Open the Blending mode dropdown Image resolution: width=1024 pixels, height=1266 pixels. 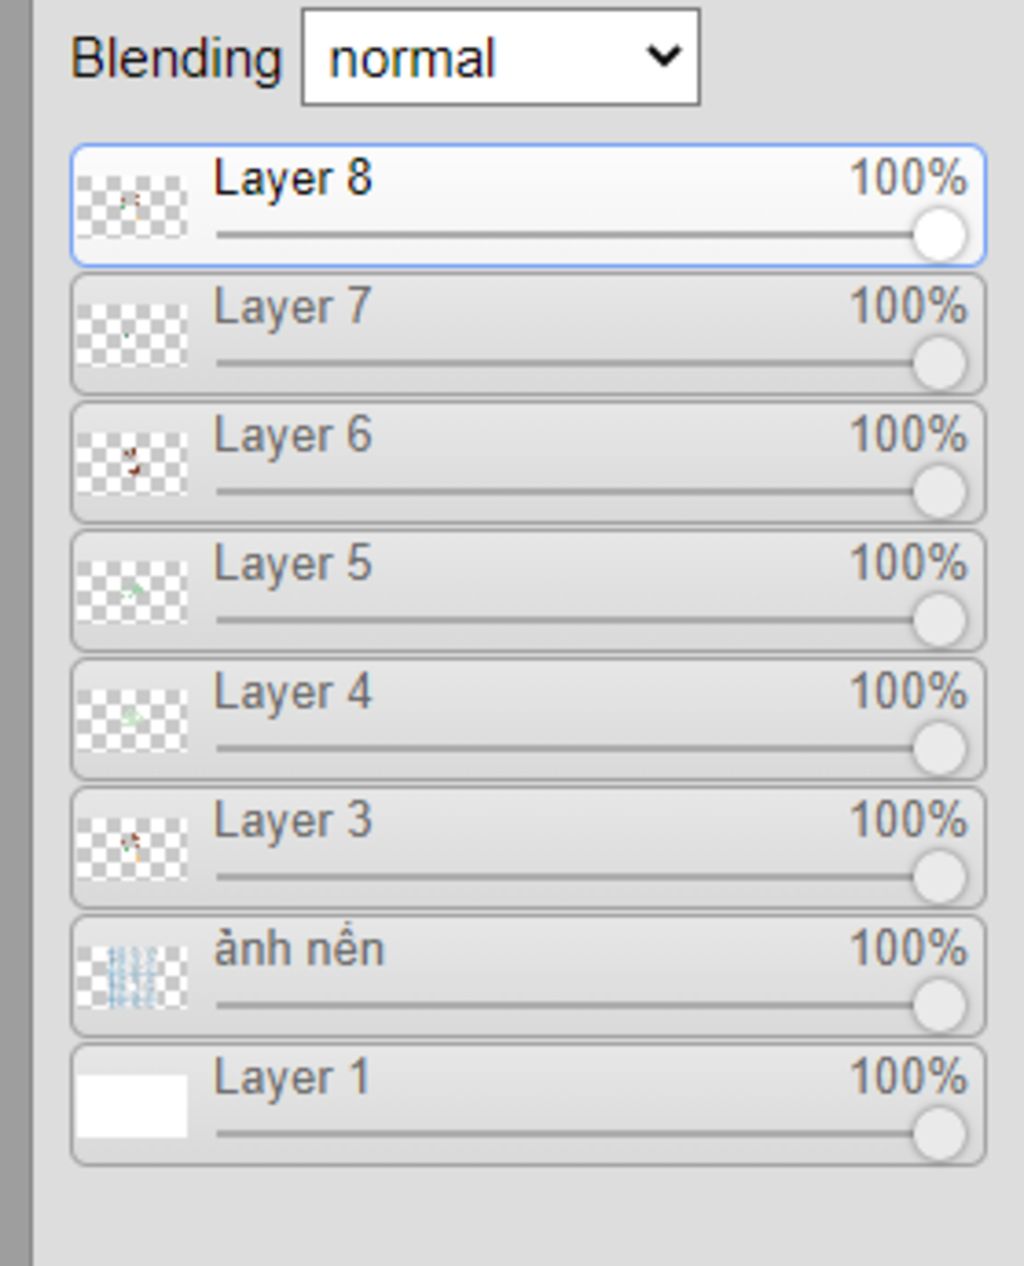[500, 57]
